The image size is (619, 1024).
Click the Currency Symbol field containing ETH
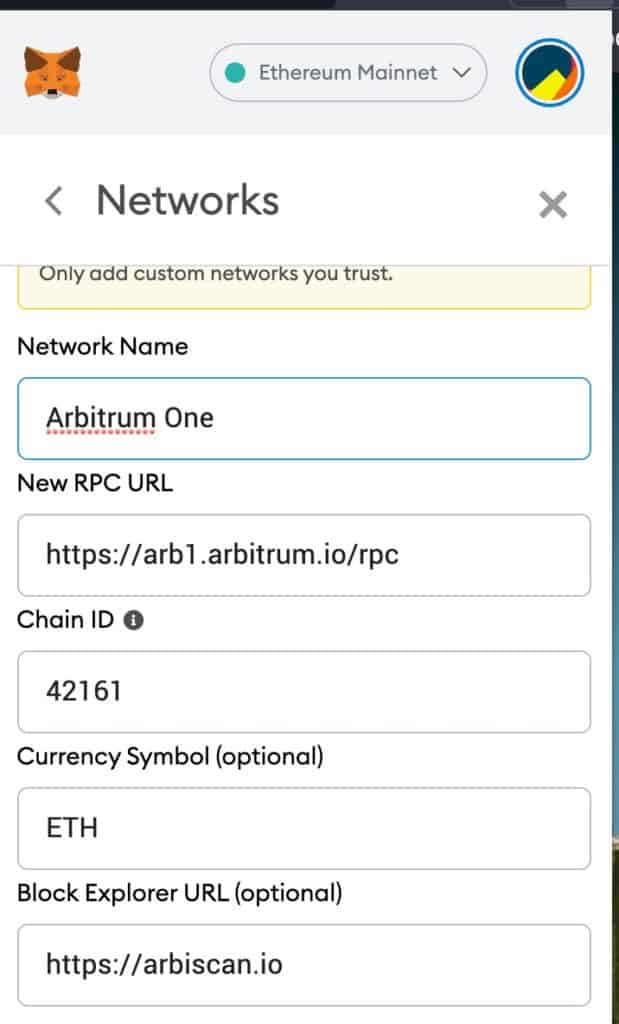(x=304, y=828)
